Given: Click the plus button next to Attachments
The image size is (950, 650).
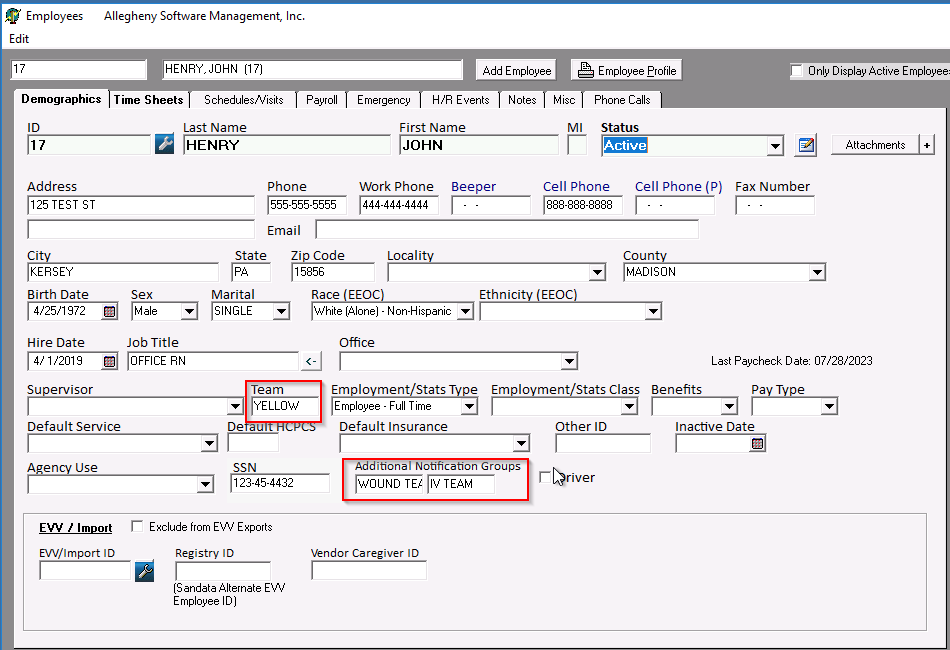Looking at the screenshot, I should click(926, 145).
